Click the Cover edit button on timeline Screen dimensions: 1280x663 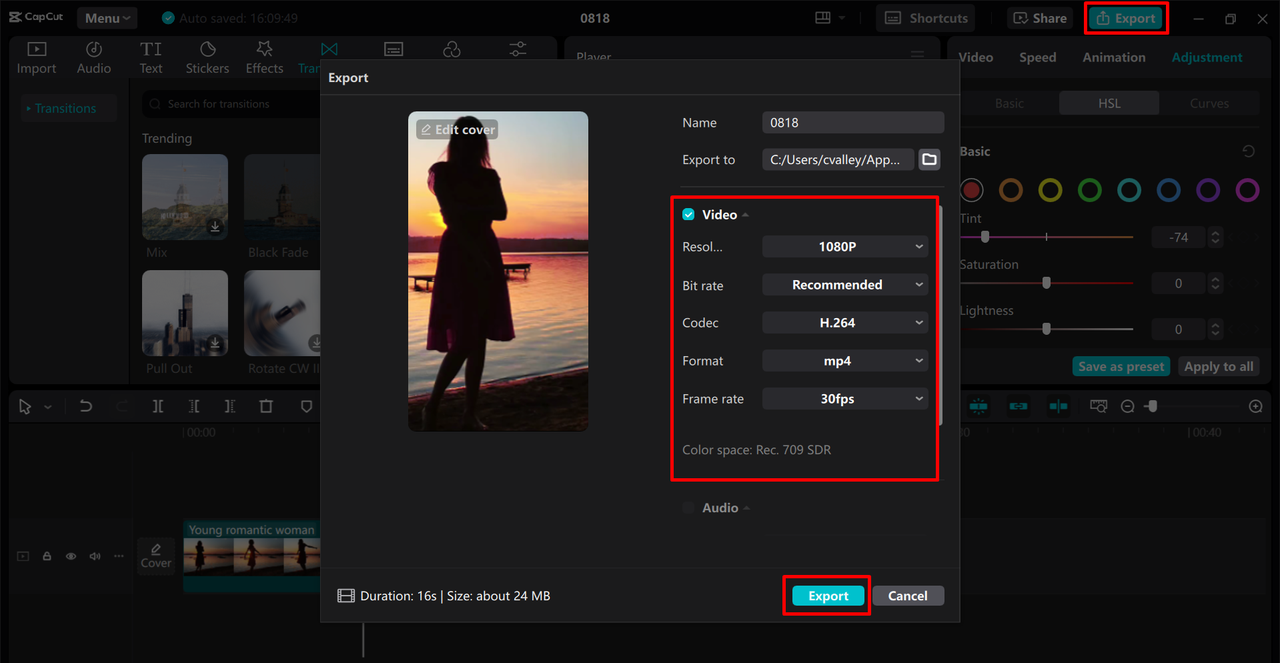coord(156,556)
